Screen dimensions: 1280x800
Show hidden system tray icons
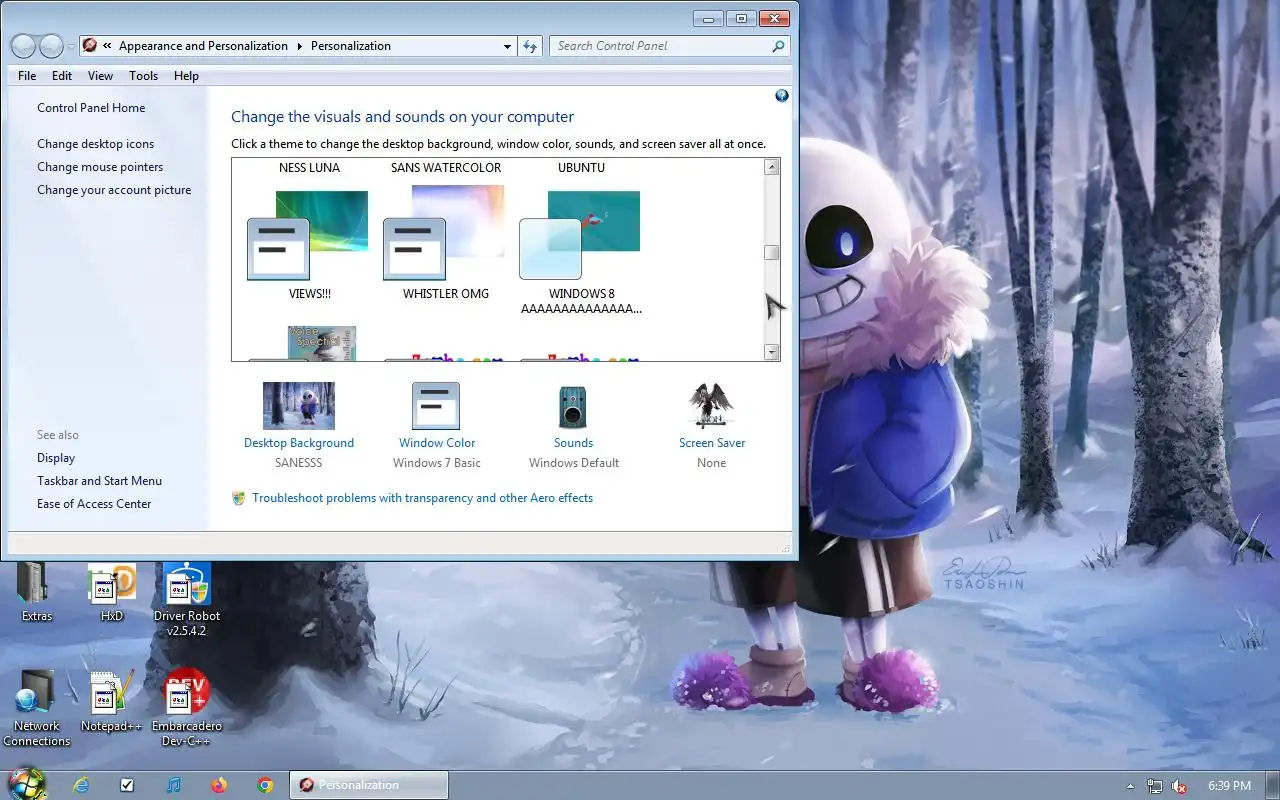tap(1130, 786)
